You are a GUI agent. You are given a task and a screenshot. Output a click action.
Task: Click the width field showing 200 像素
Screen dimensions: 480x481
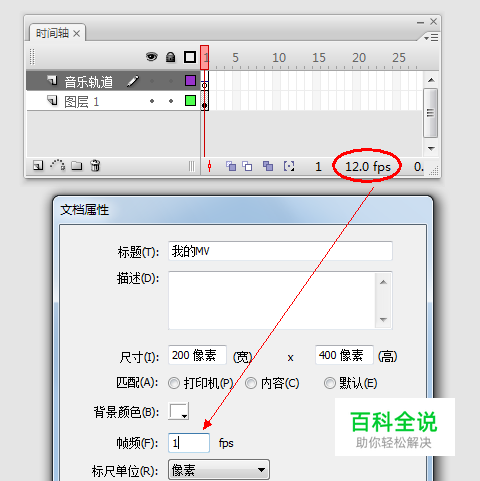[197, 355]
